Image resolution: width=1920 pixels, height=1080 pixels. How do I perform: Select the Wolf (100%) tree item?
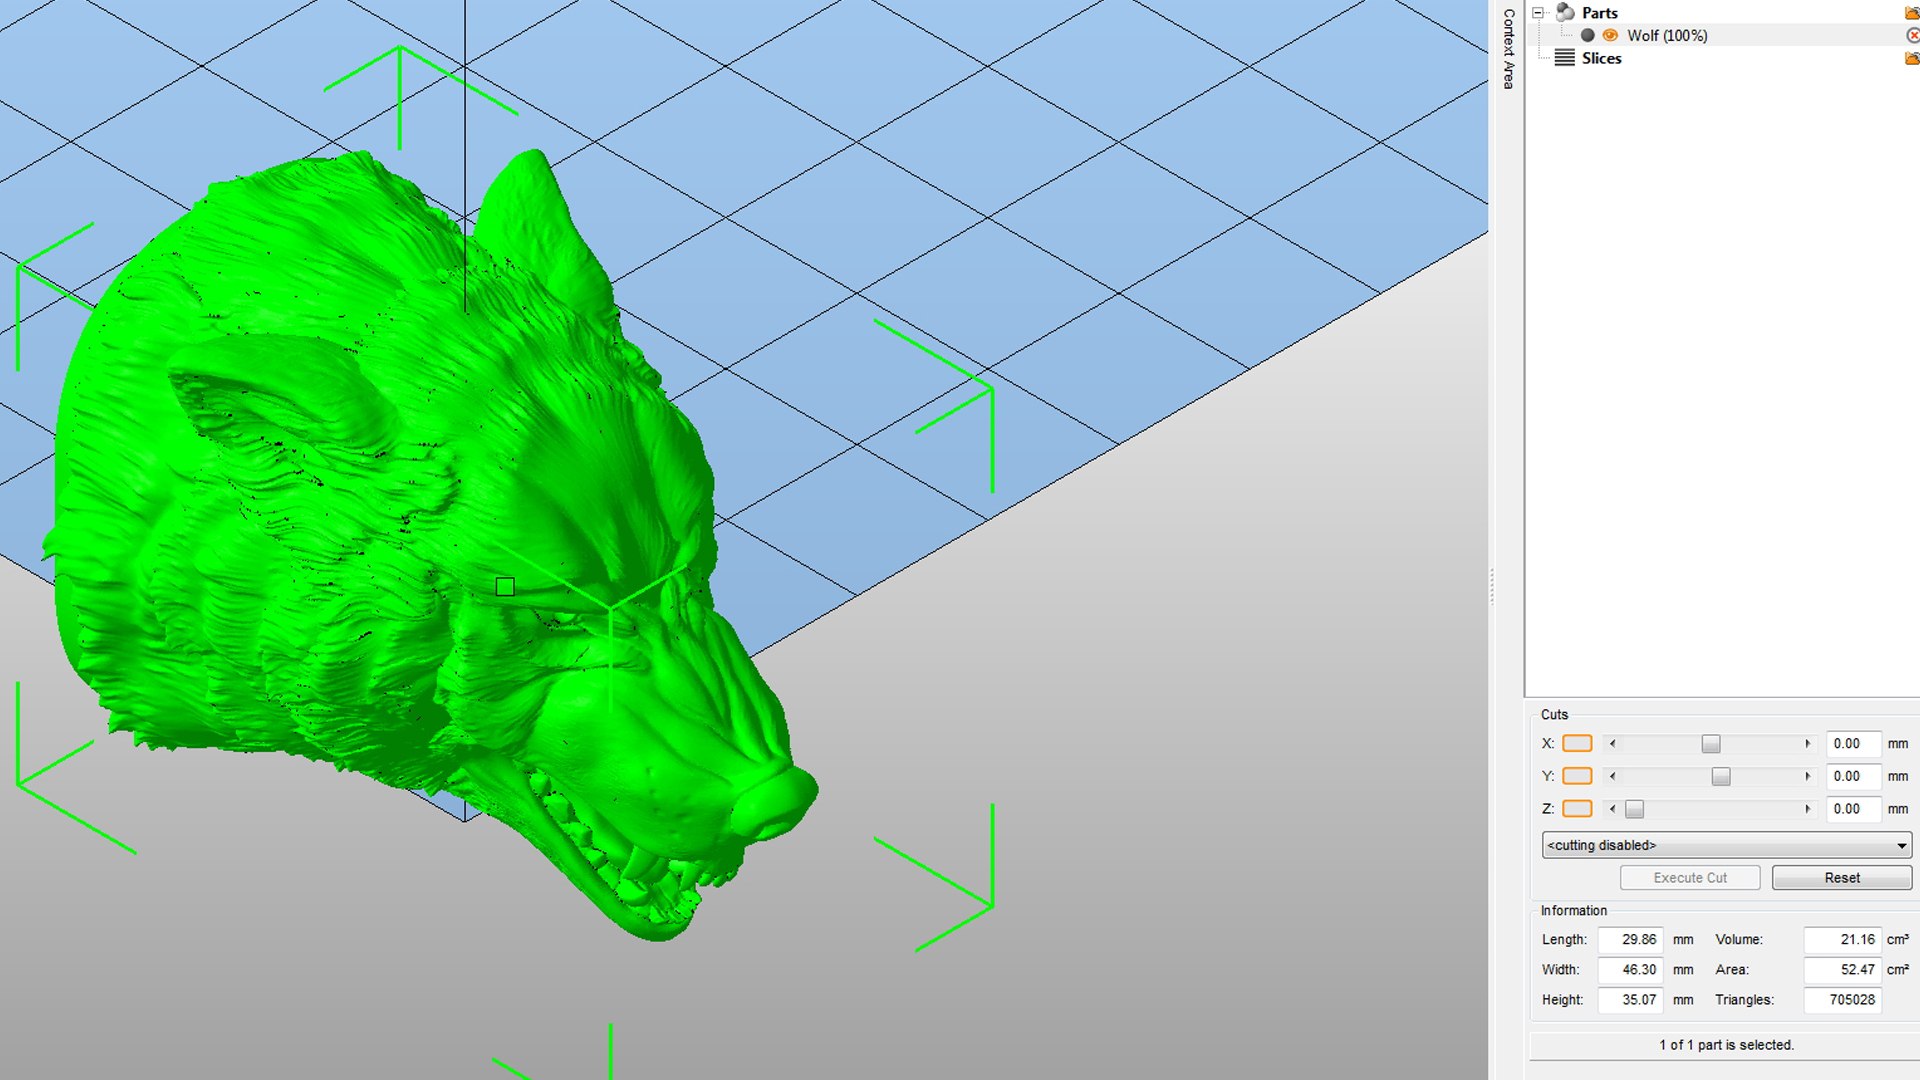1667,35
